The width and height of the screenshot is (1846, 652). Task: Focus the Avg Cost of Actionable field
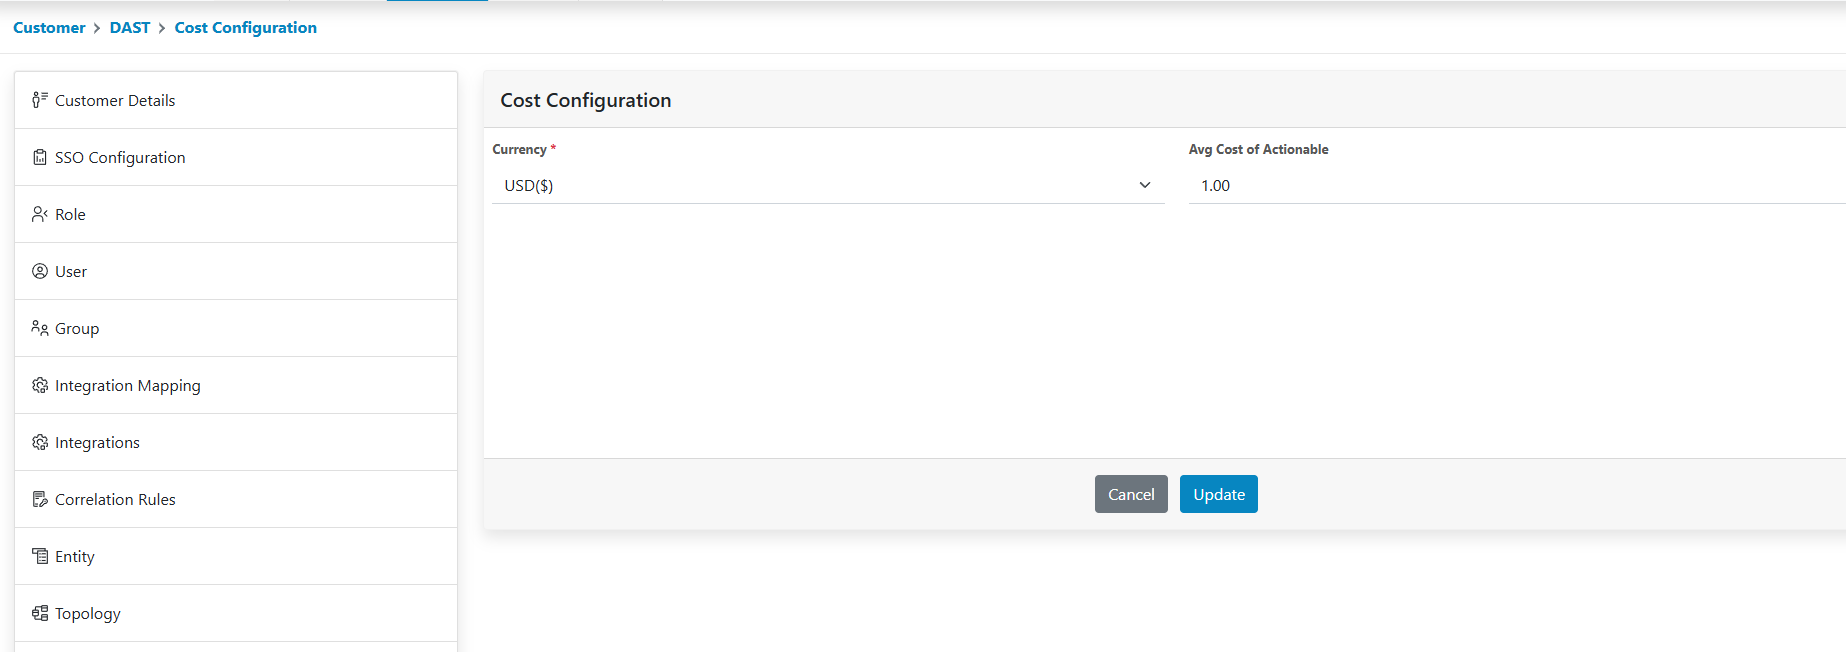click(x=1515, y=186)
